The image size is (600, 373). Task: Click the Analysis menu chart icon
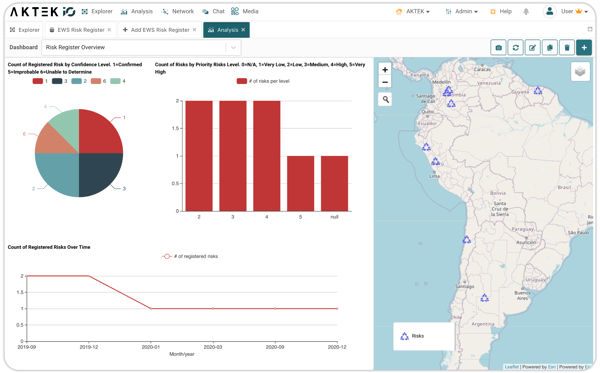coord(124,12)
